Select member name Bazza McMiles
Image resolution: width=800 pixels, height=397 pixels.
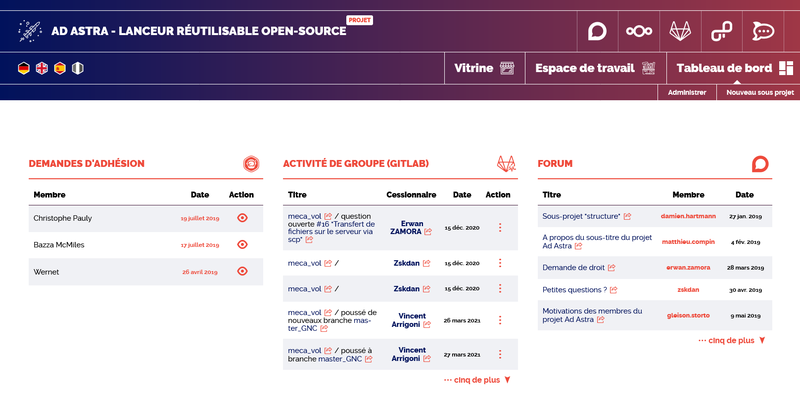coord(59,245)
